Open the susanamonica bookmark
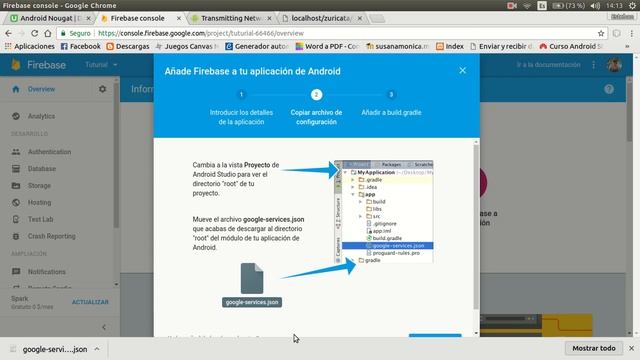640x360 pixels. pyautogui.click(x=397, y=47)
